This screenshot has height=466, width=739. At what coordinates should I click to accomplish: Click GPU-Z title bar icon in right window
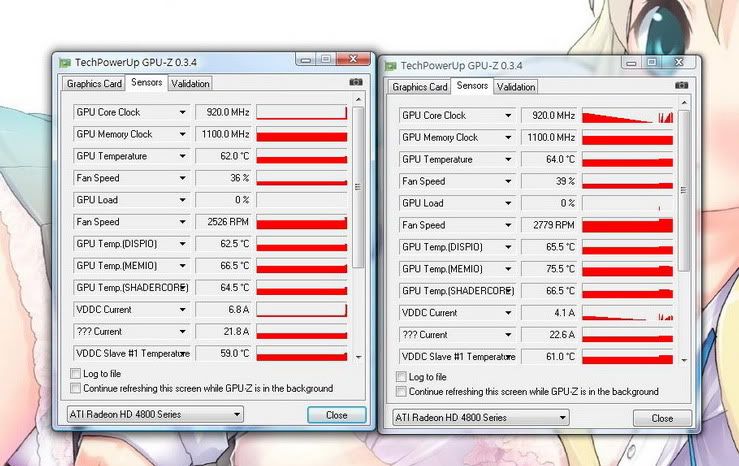[x=392, y=64]
